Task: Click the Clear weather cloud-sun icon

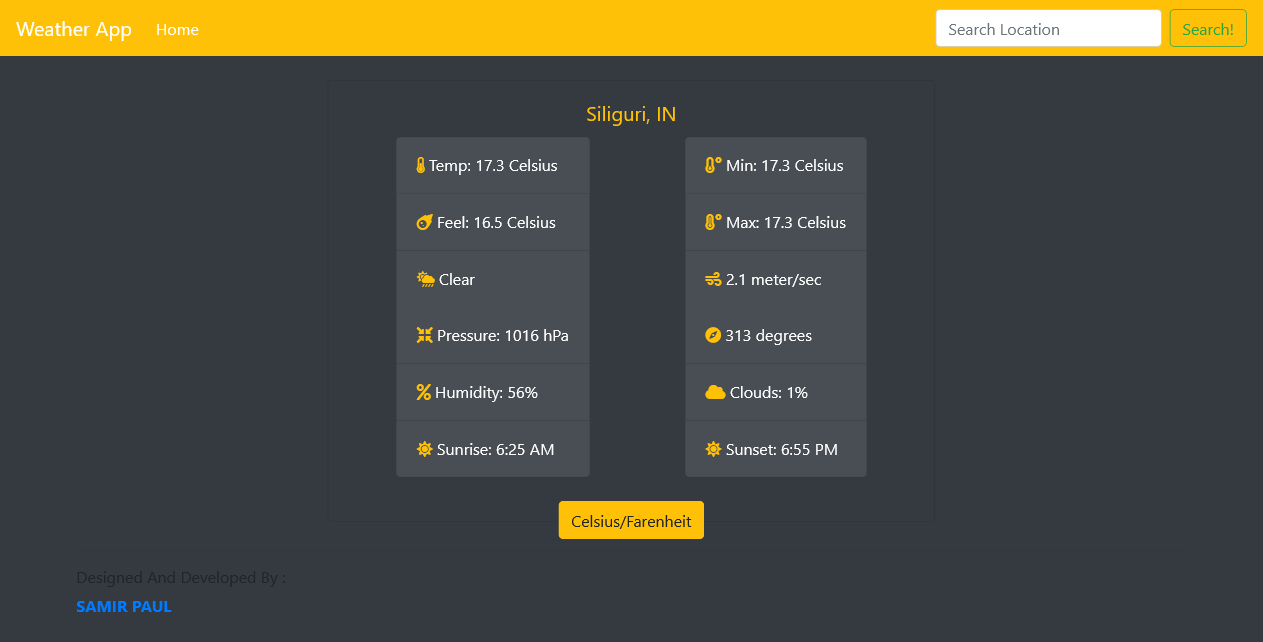Action: 426,280
